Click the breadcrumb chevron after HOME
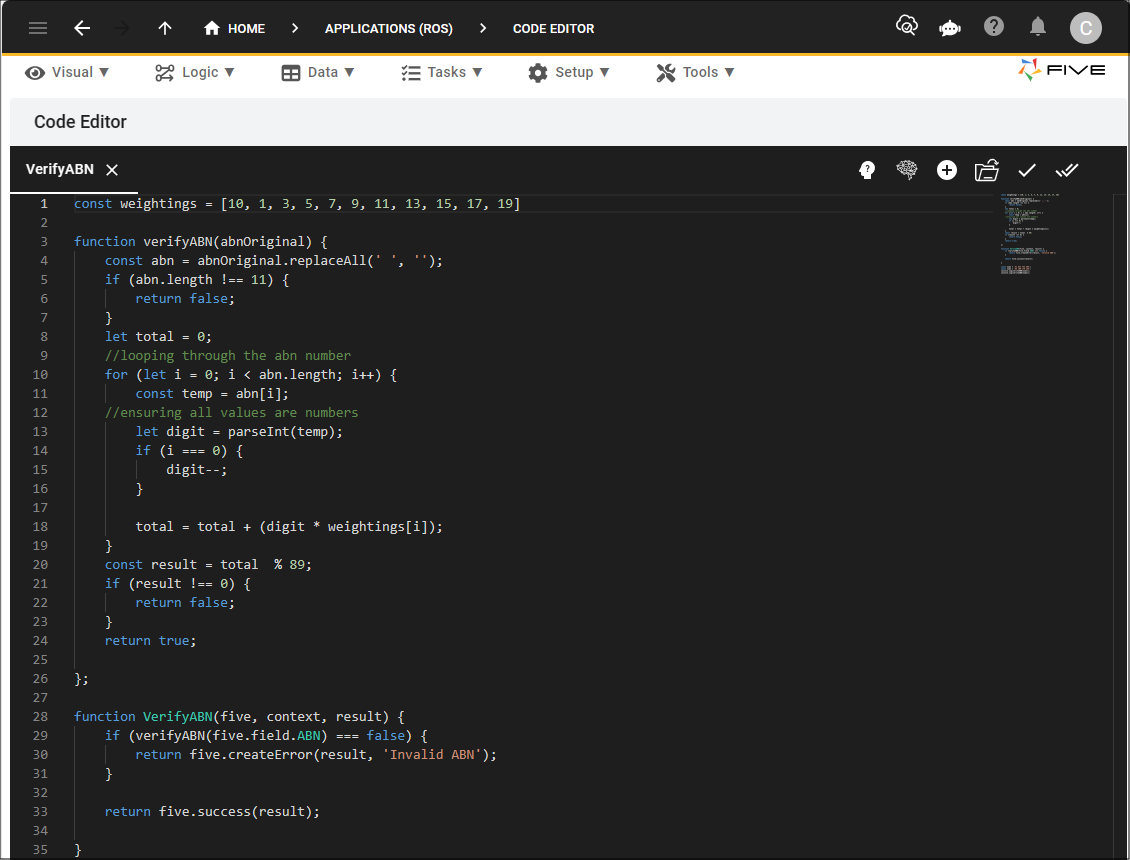Screen dimensions: 1130x860 click(x=295, y=28)
